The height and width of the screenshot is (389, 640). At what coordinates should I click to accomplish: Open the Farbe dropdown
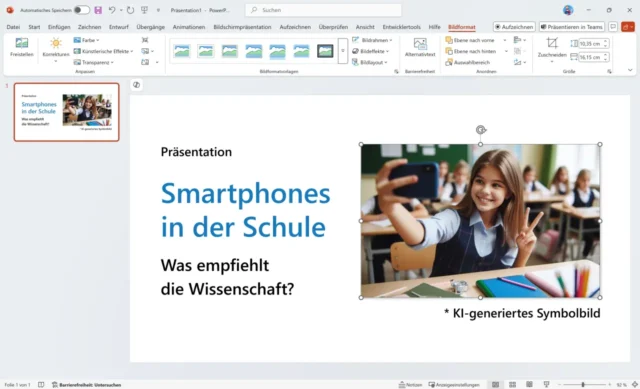click(x=86, y=40)
